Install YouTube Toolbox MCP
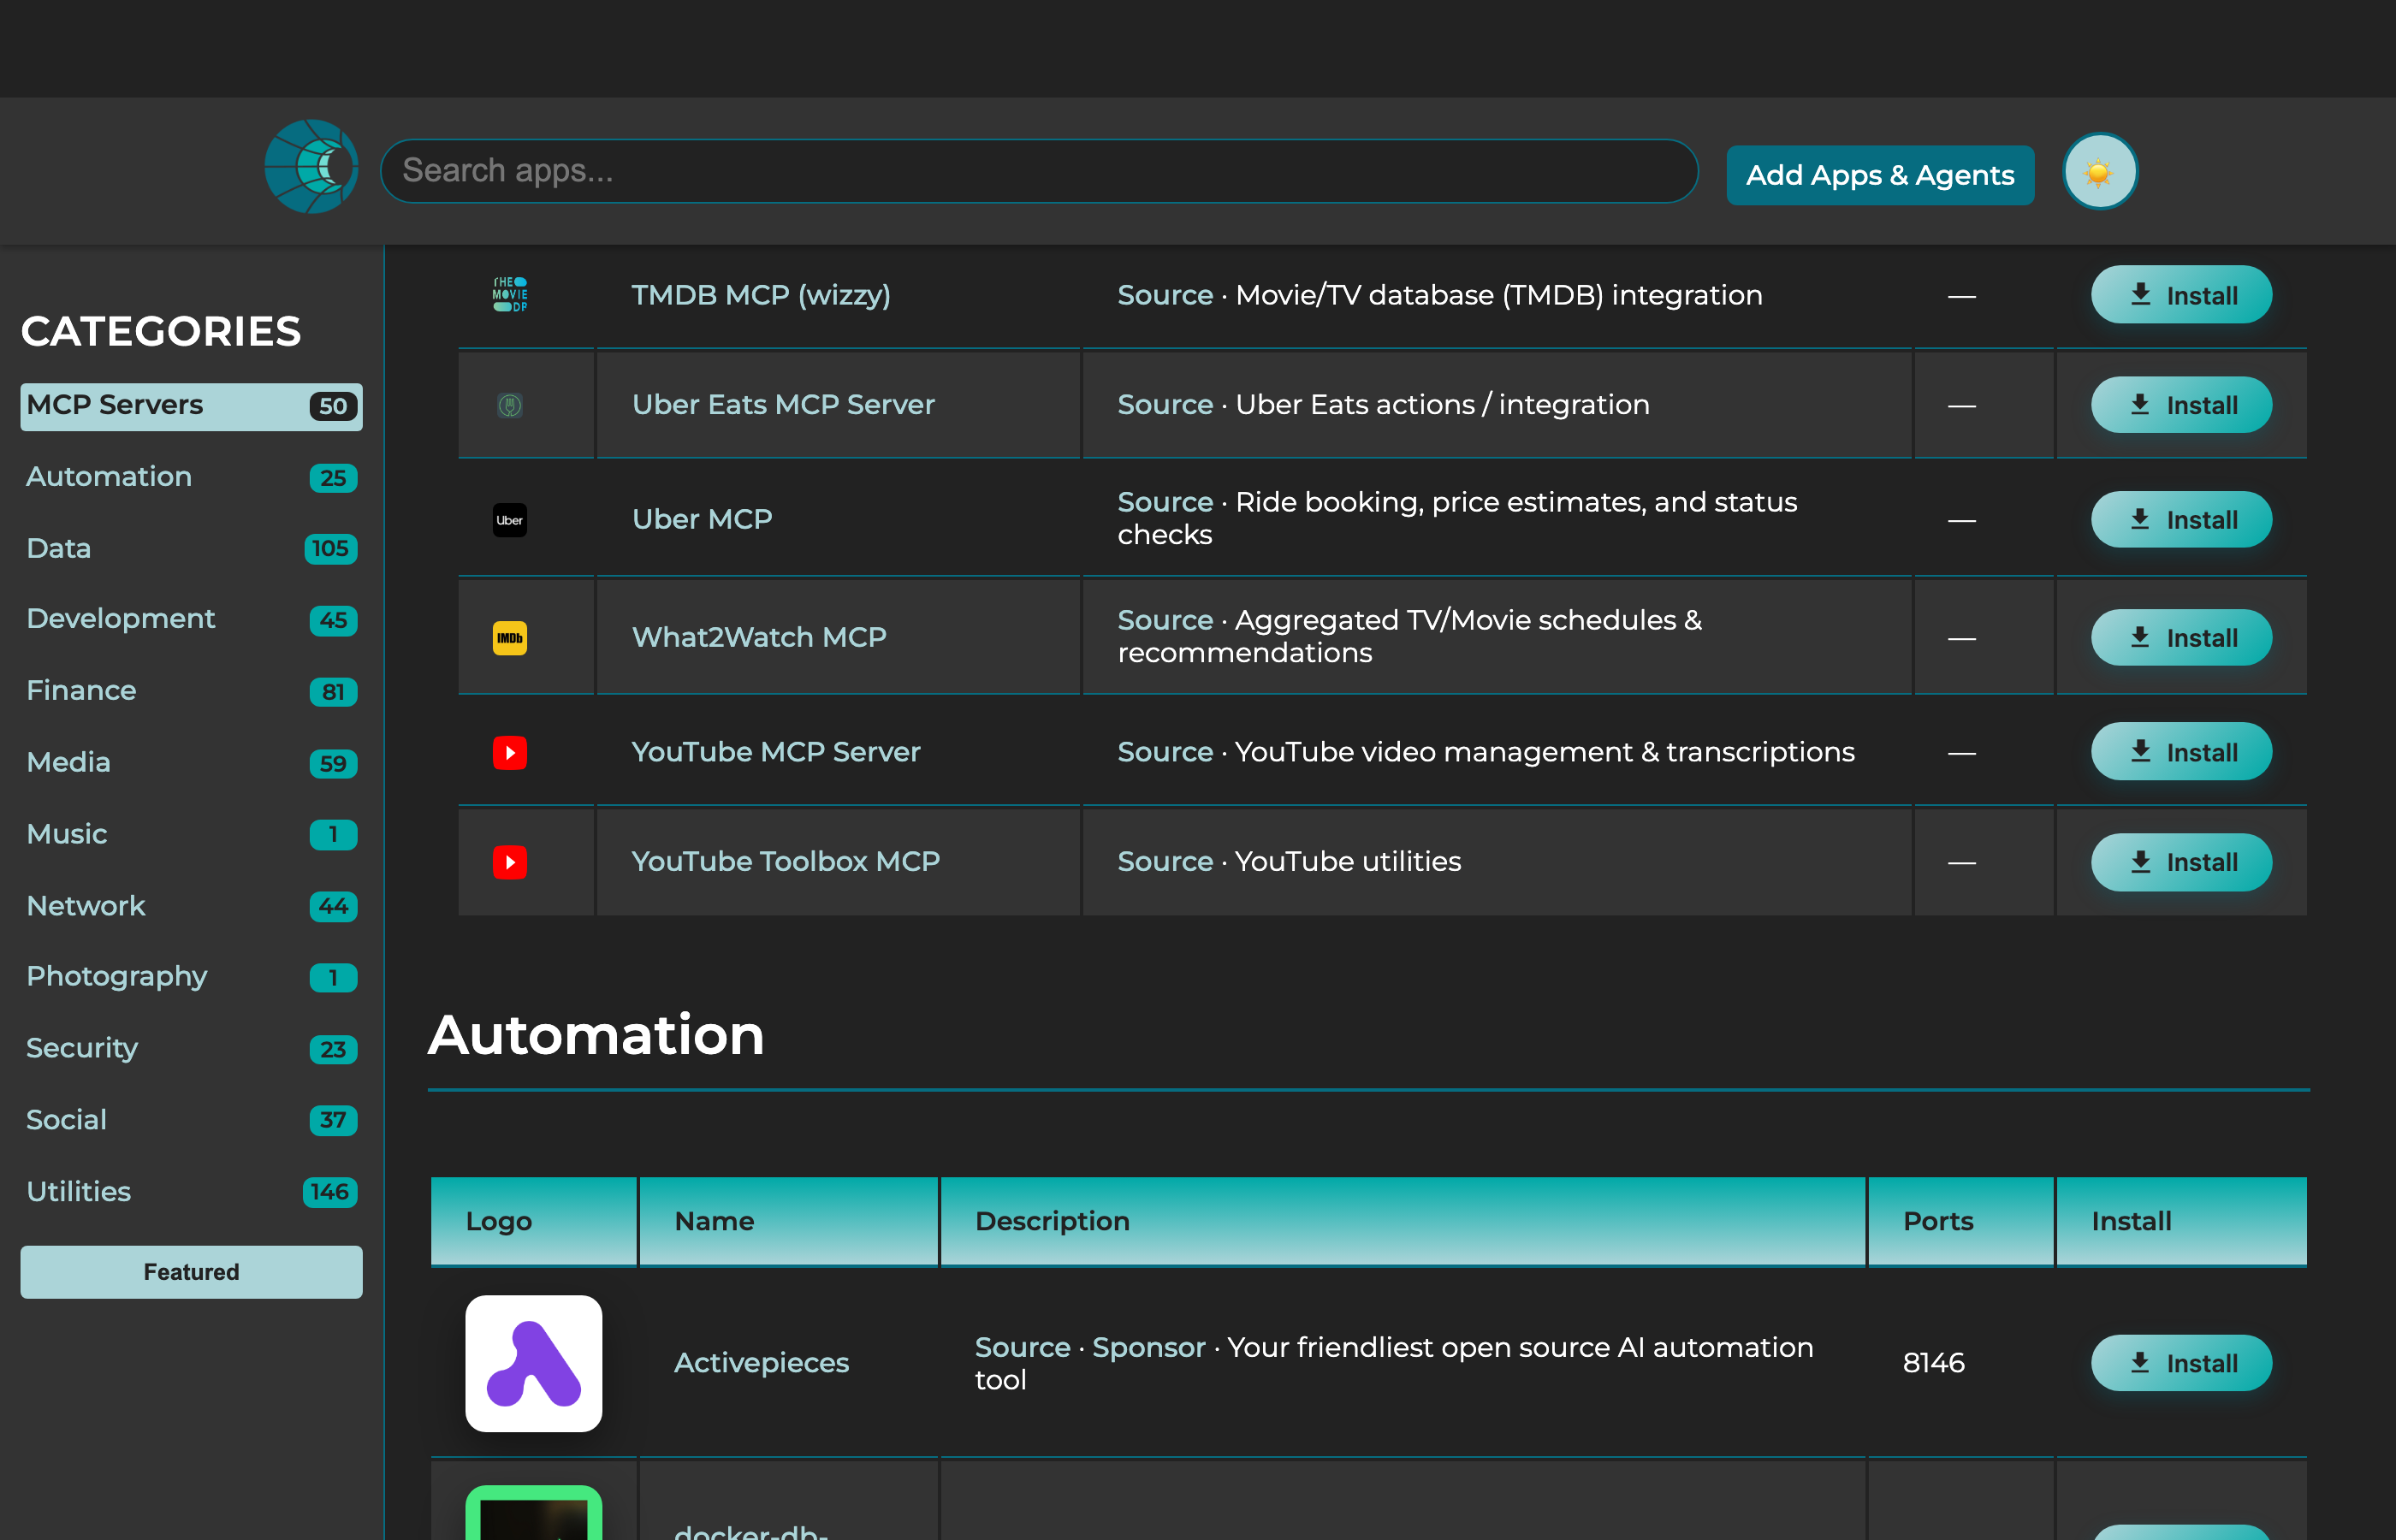This screenshot has width=2396, height=1540. click(2181, 862)
